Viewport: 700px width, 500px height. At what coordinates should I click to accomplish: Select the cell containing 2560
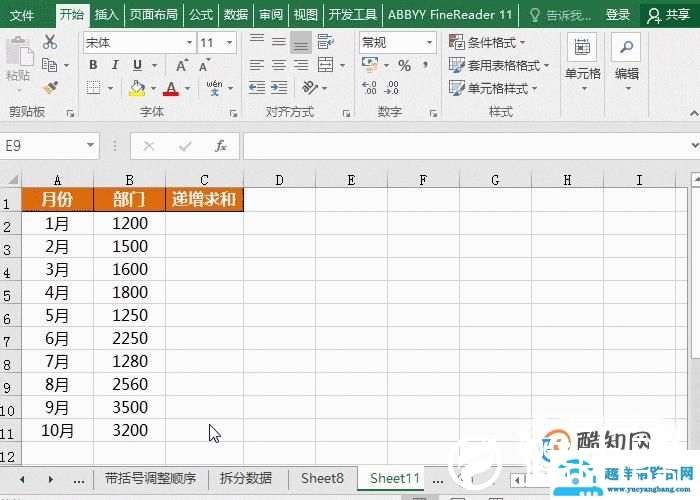129,384
